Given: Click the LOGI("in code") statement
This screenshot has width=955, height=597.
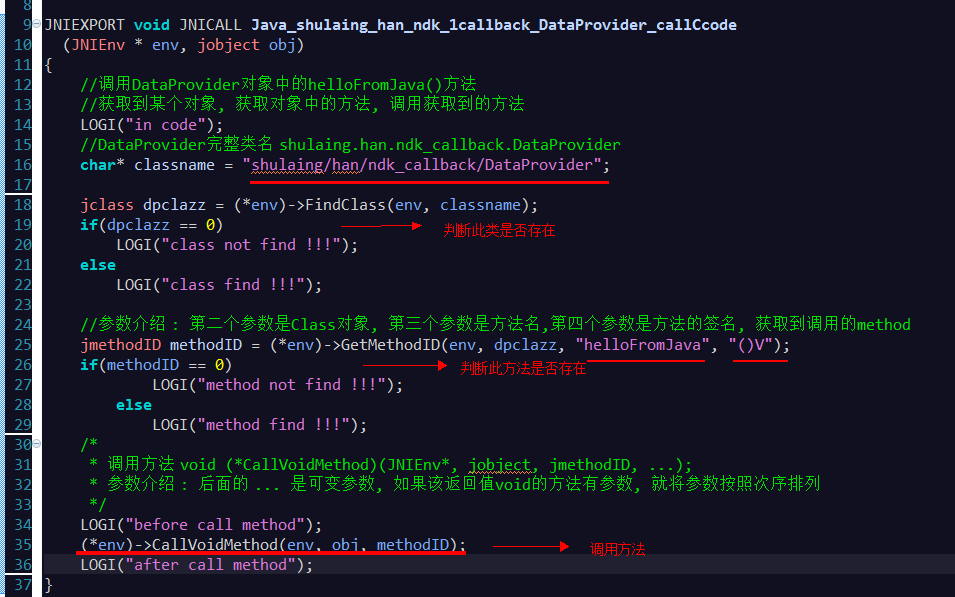Looking at the screenshot, I should (x=152, y=125).
